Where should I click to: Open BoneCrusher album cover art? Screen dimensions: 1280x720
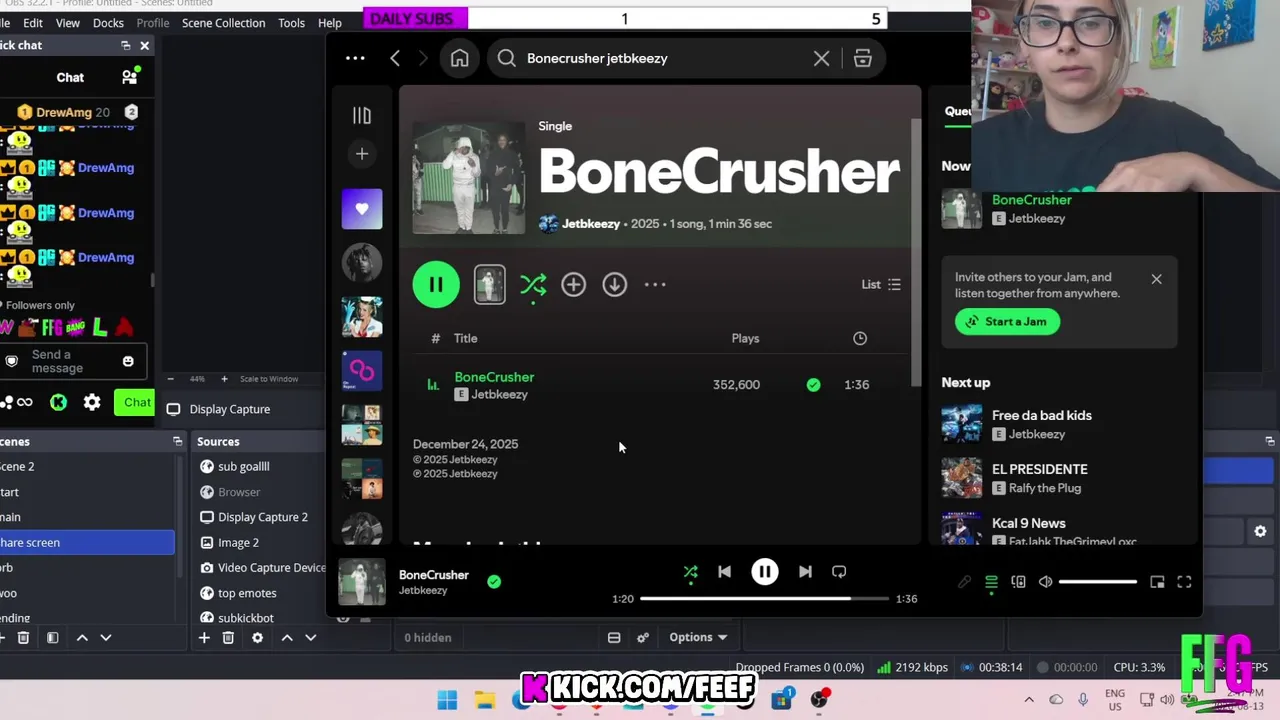click(x=469, y=177)
